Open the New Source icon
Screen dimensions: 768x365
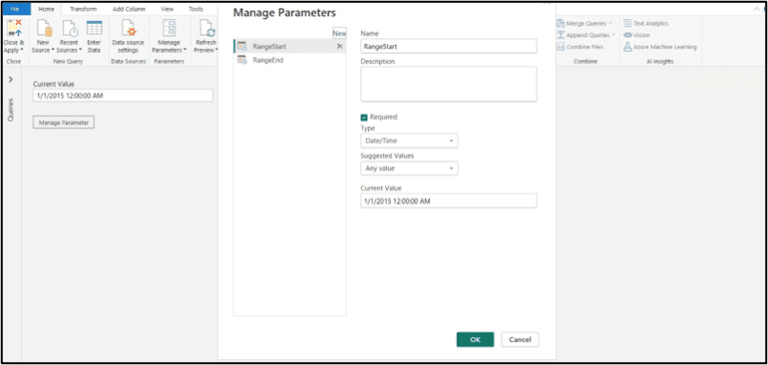pos(45,28)
